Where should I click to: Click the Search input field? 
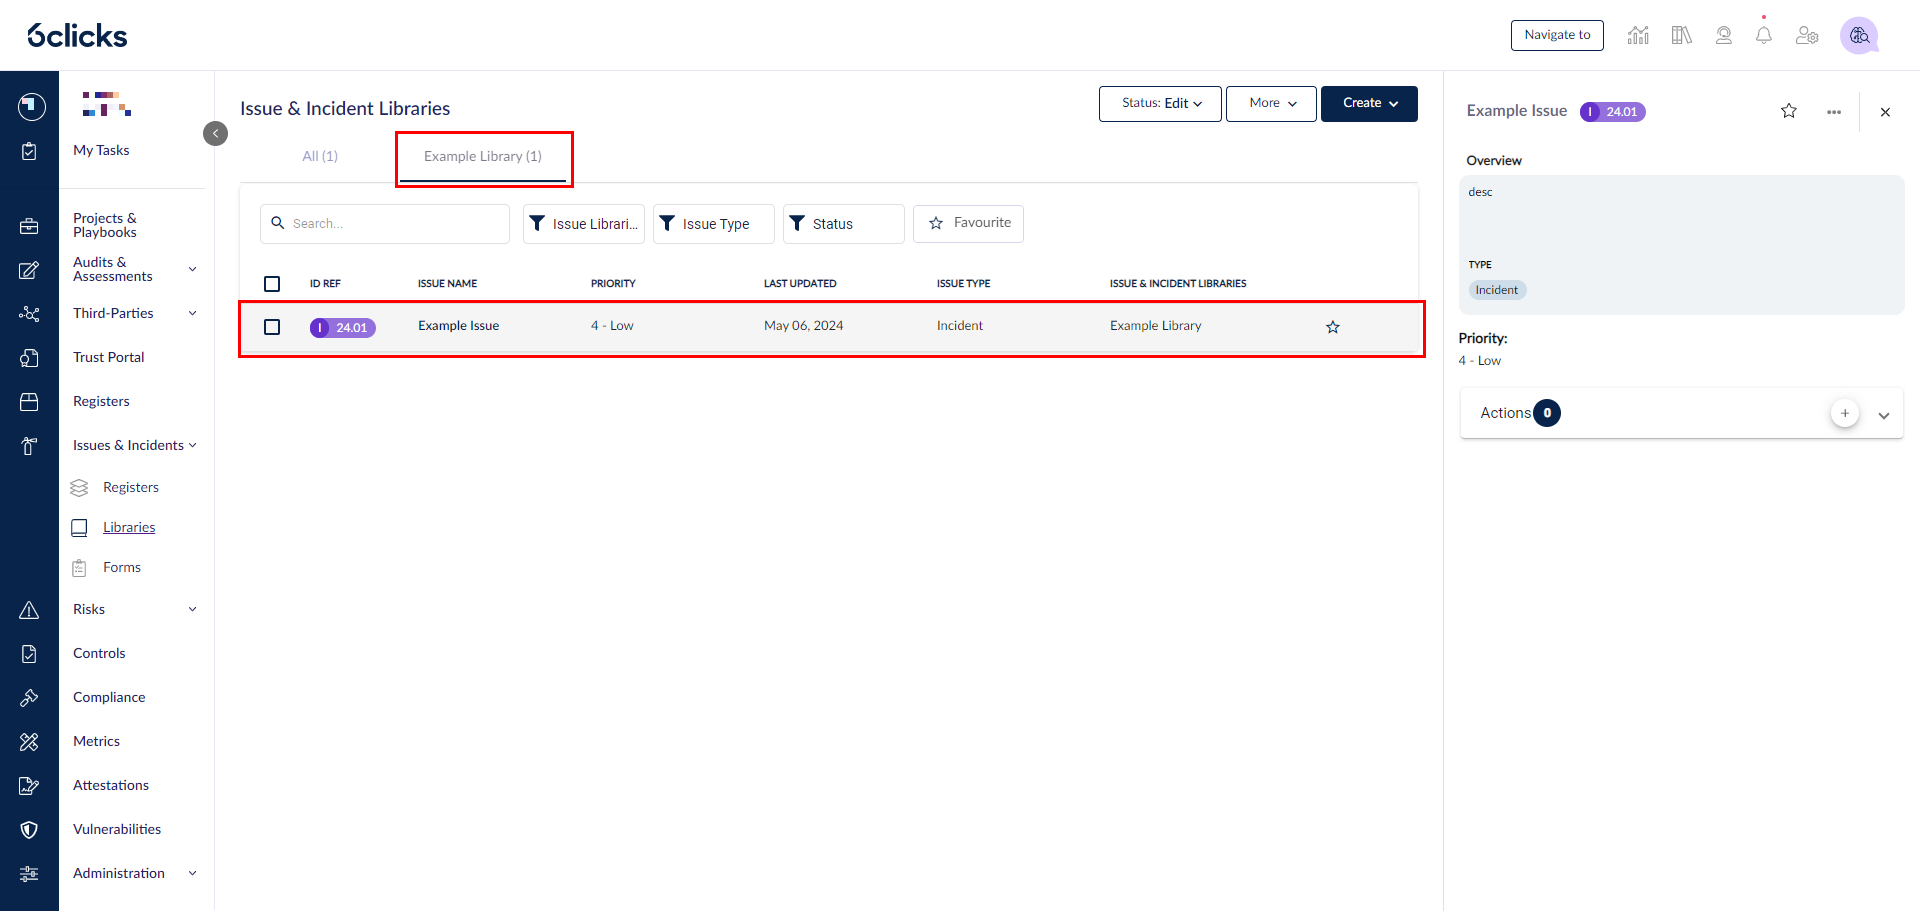tap(385, 224)
